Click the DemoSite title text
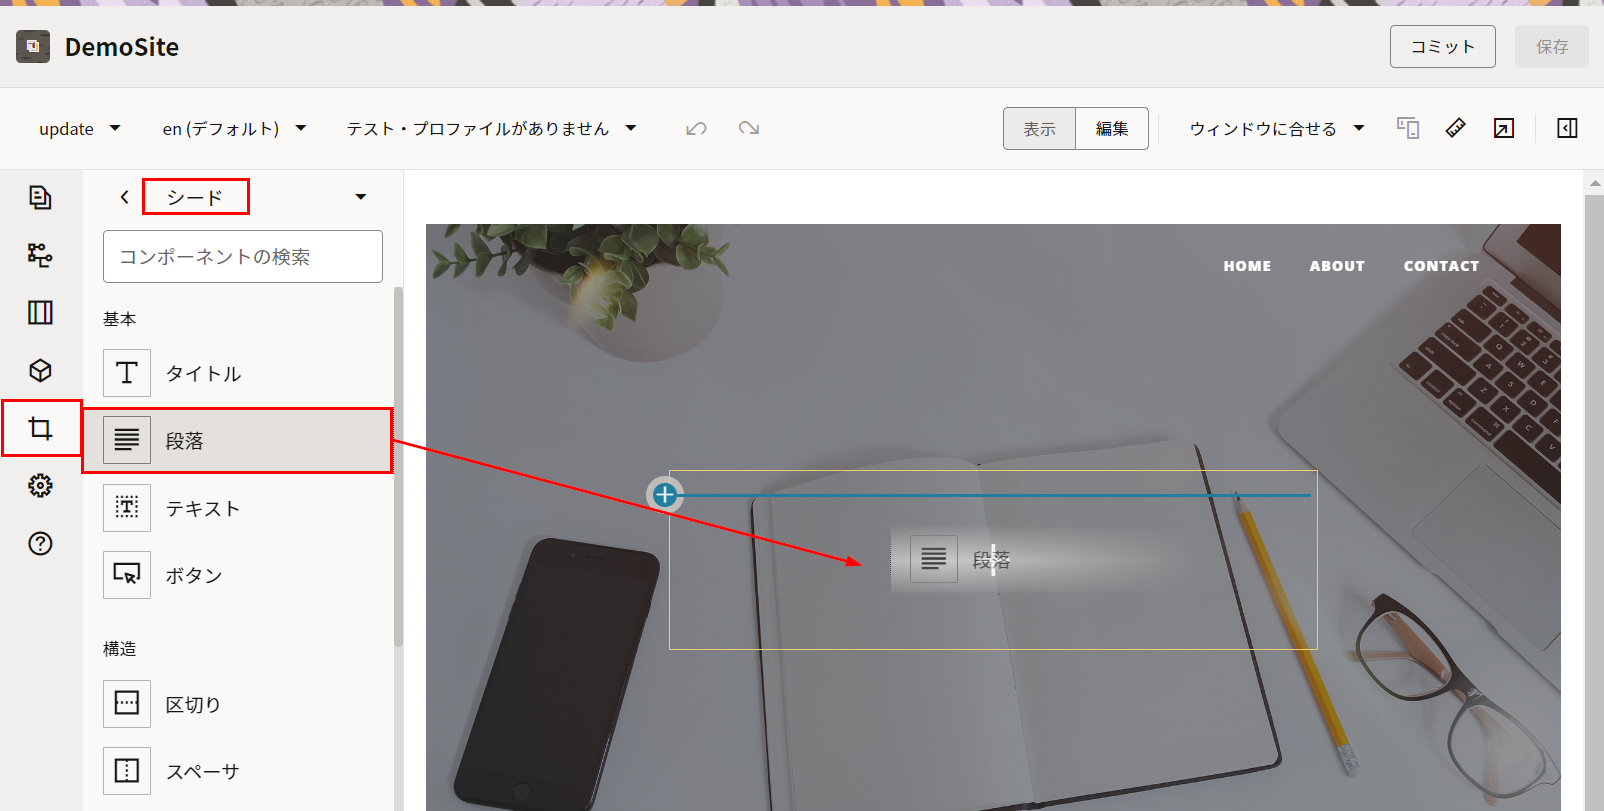Viewport: 1604px width, 811px height. 122,47
